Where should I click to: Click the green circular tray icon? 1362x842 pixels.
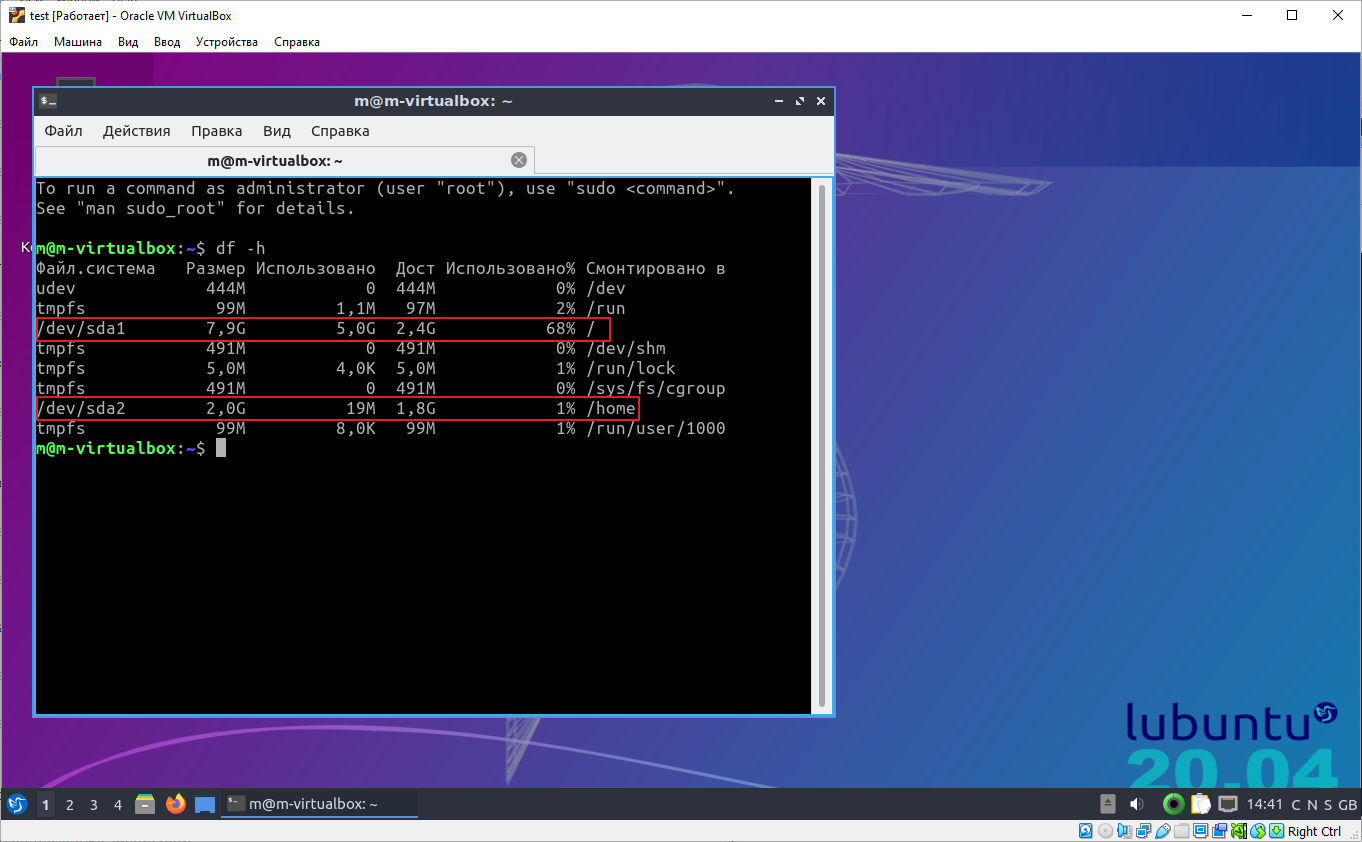coord(1174,804)
